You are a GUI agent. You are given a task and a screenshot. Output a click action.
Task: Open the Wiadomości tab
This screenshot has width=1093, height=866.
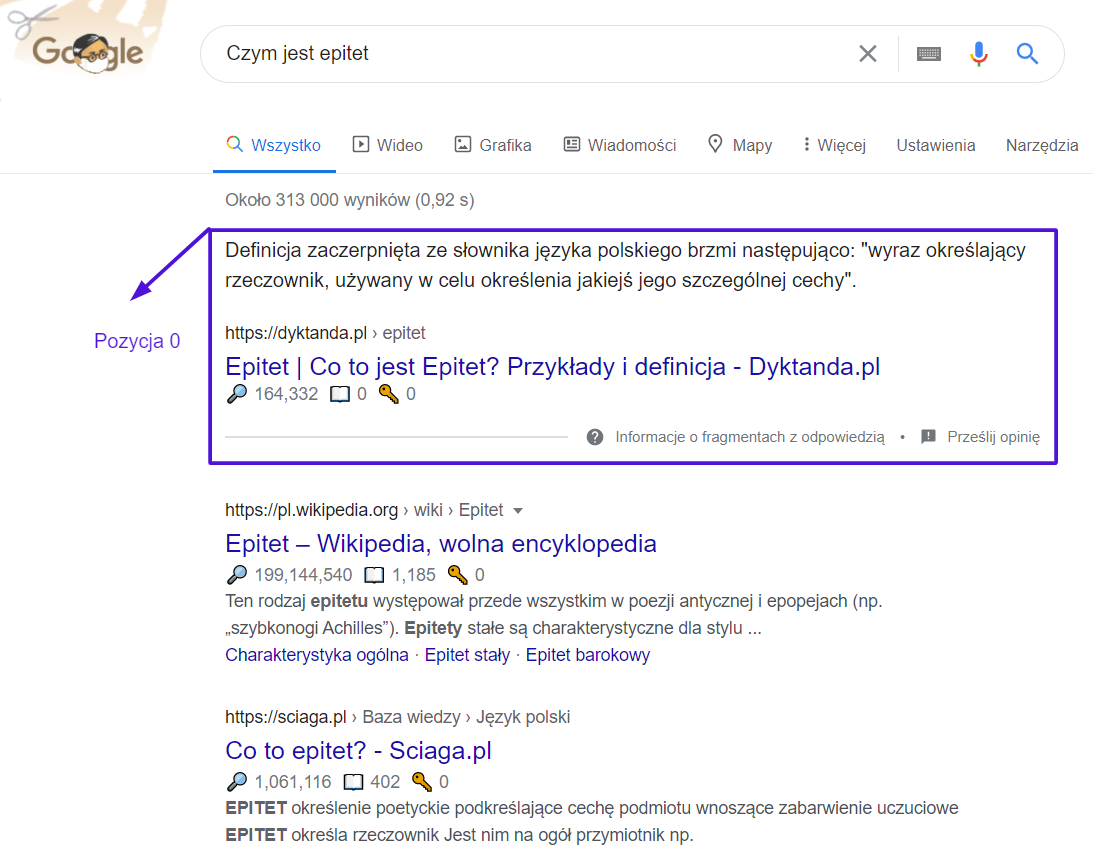(620, 145)
